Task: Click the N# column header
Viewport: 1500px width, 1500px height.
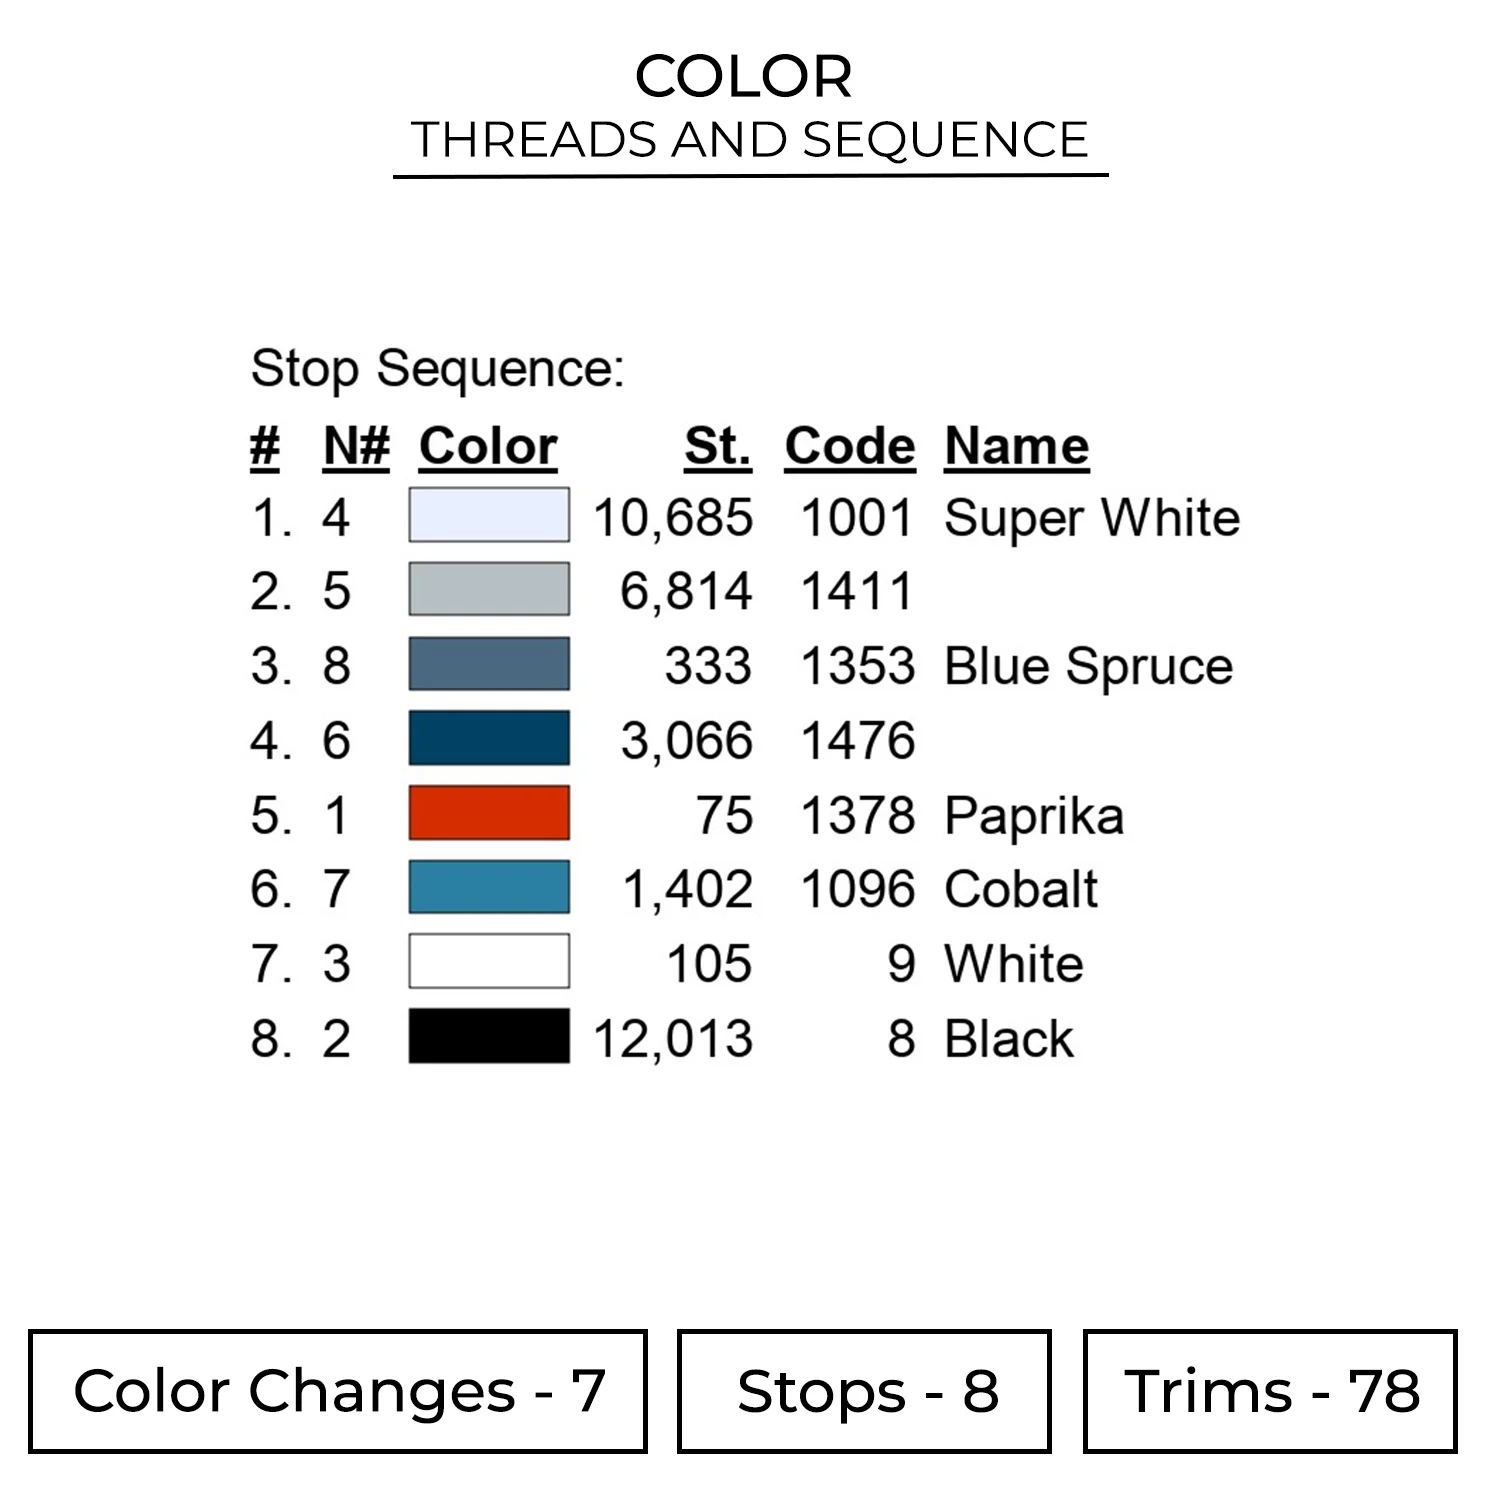Action: [x=356, y=446]
